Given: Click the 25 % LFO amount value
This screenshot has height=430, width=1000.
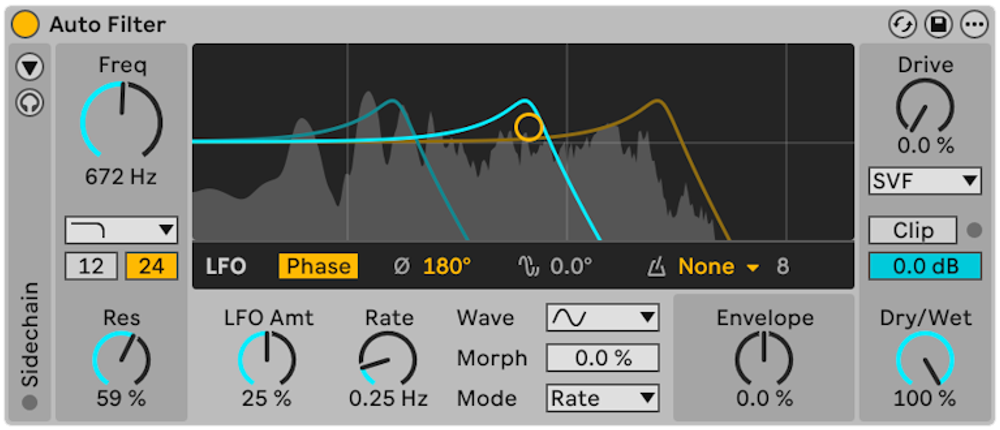Looking at the screenshot, I should click(267, 399).
